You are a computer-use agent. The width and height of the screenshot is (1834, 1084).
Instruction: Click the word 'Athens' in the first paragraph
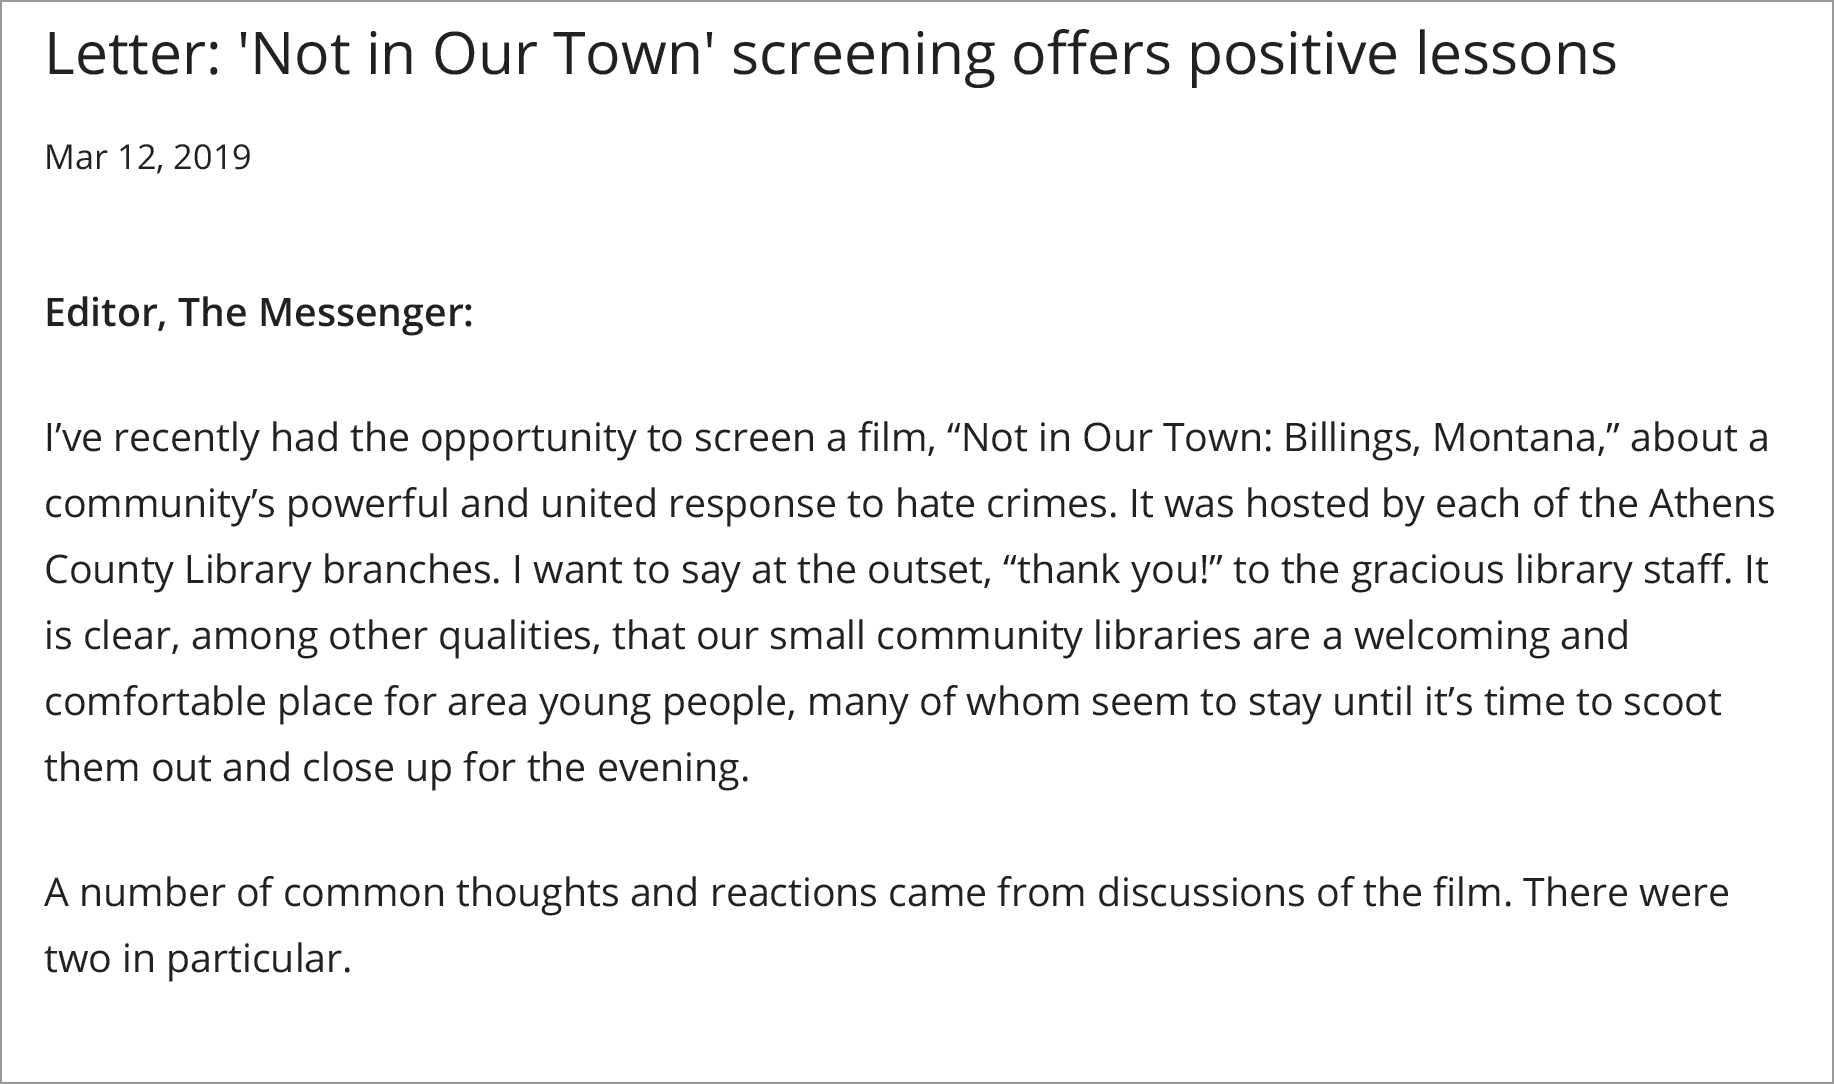point(1711,503)
